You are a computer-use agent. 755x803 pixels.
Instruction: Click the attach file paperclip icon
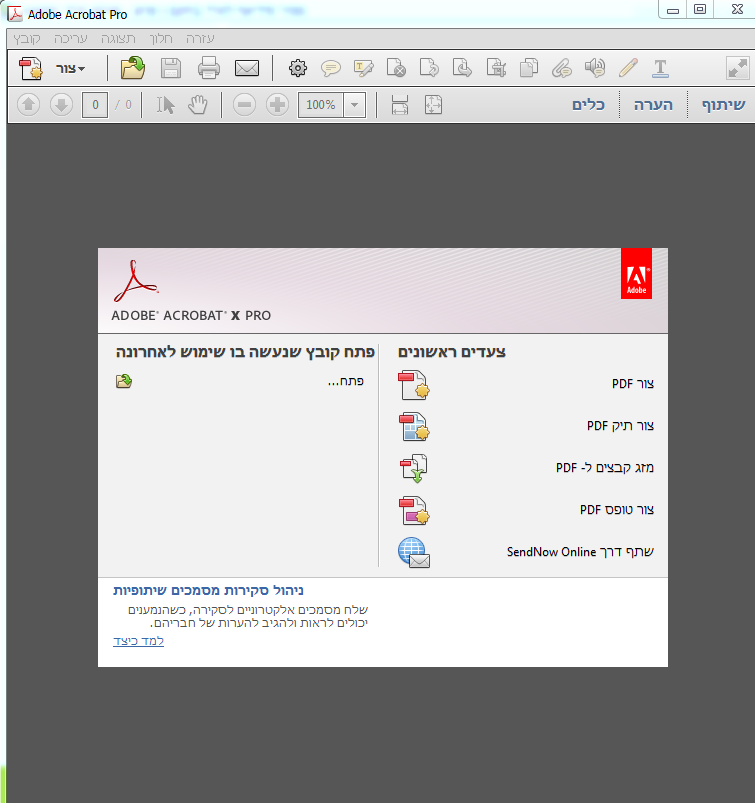(561, 68)
